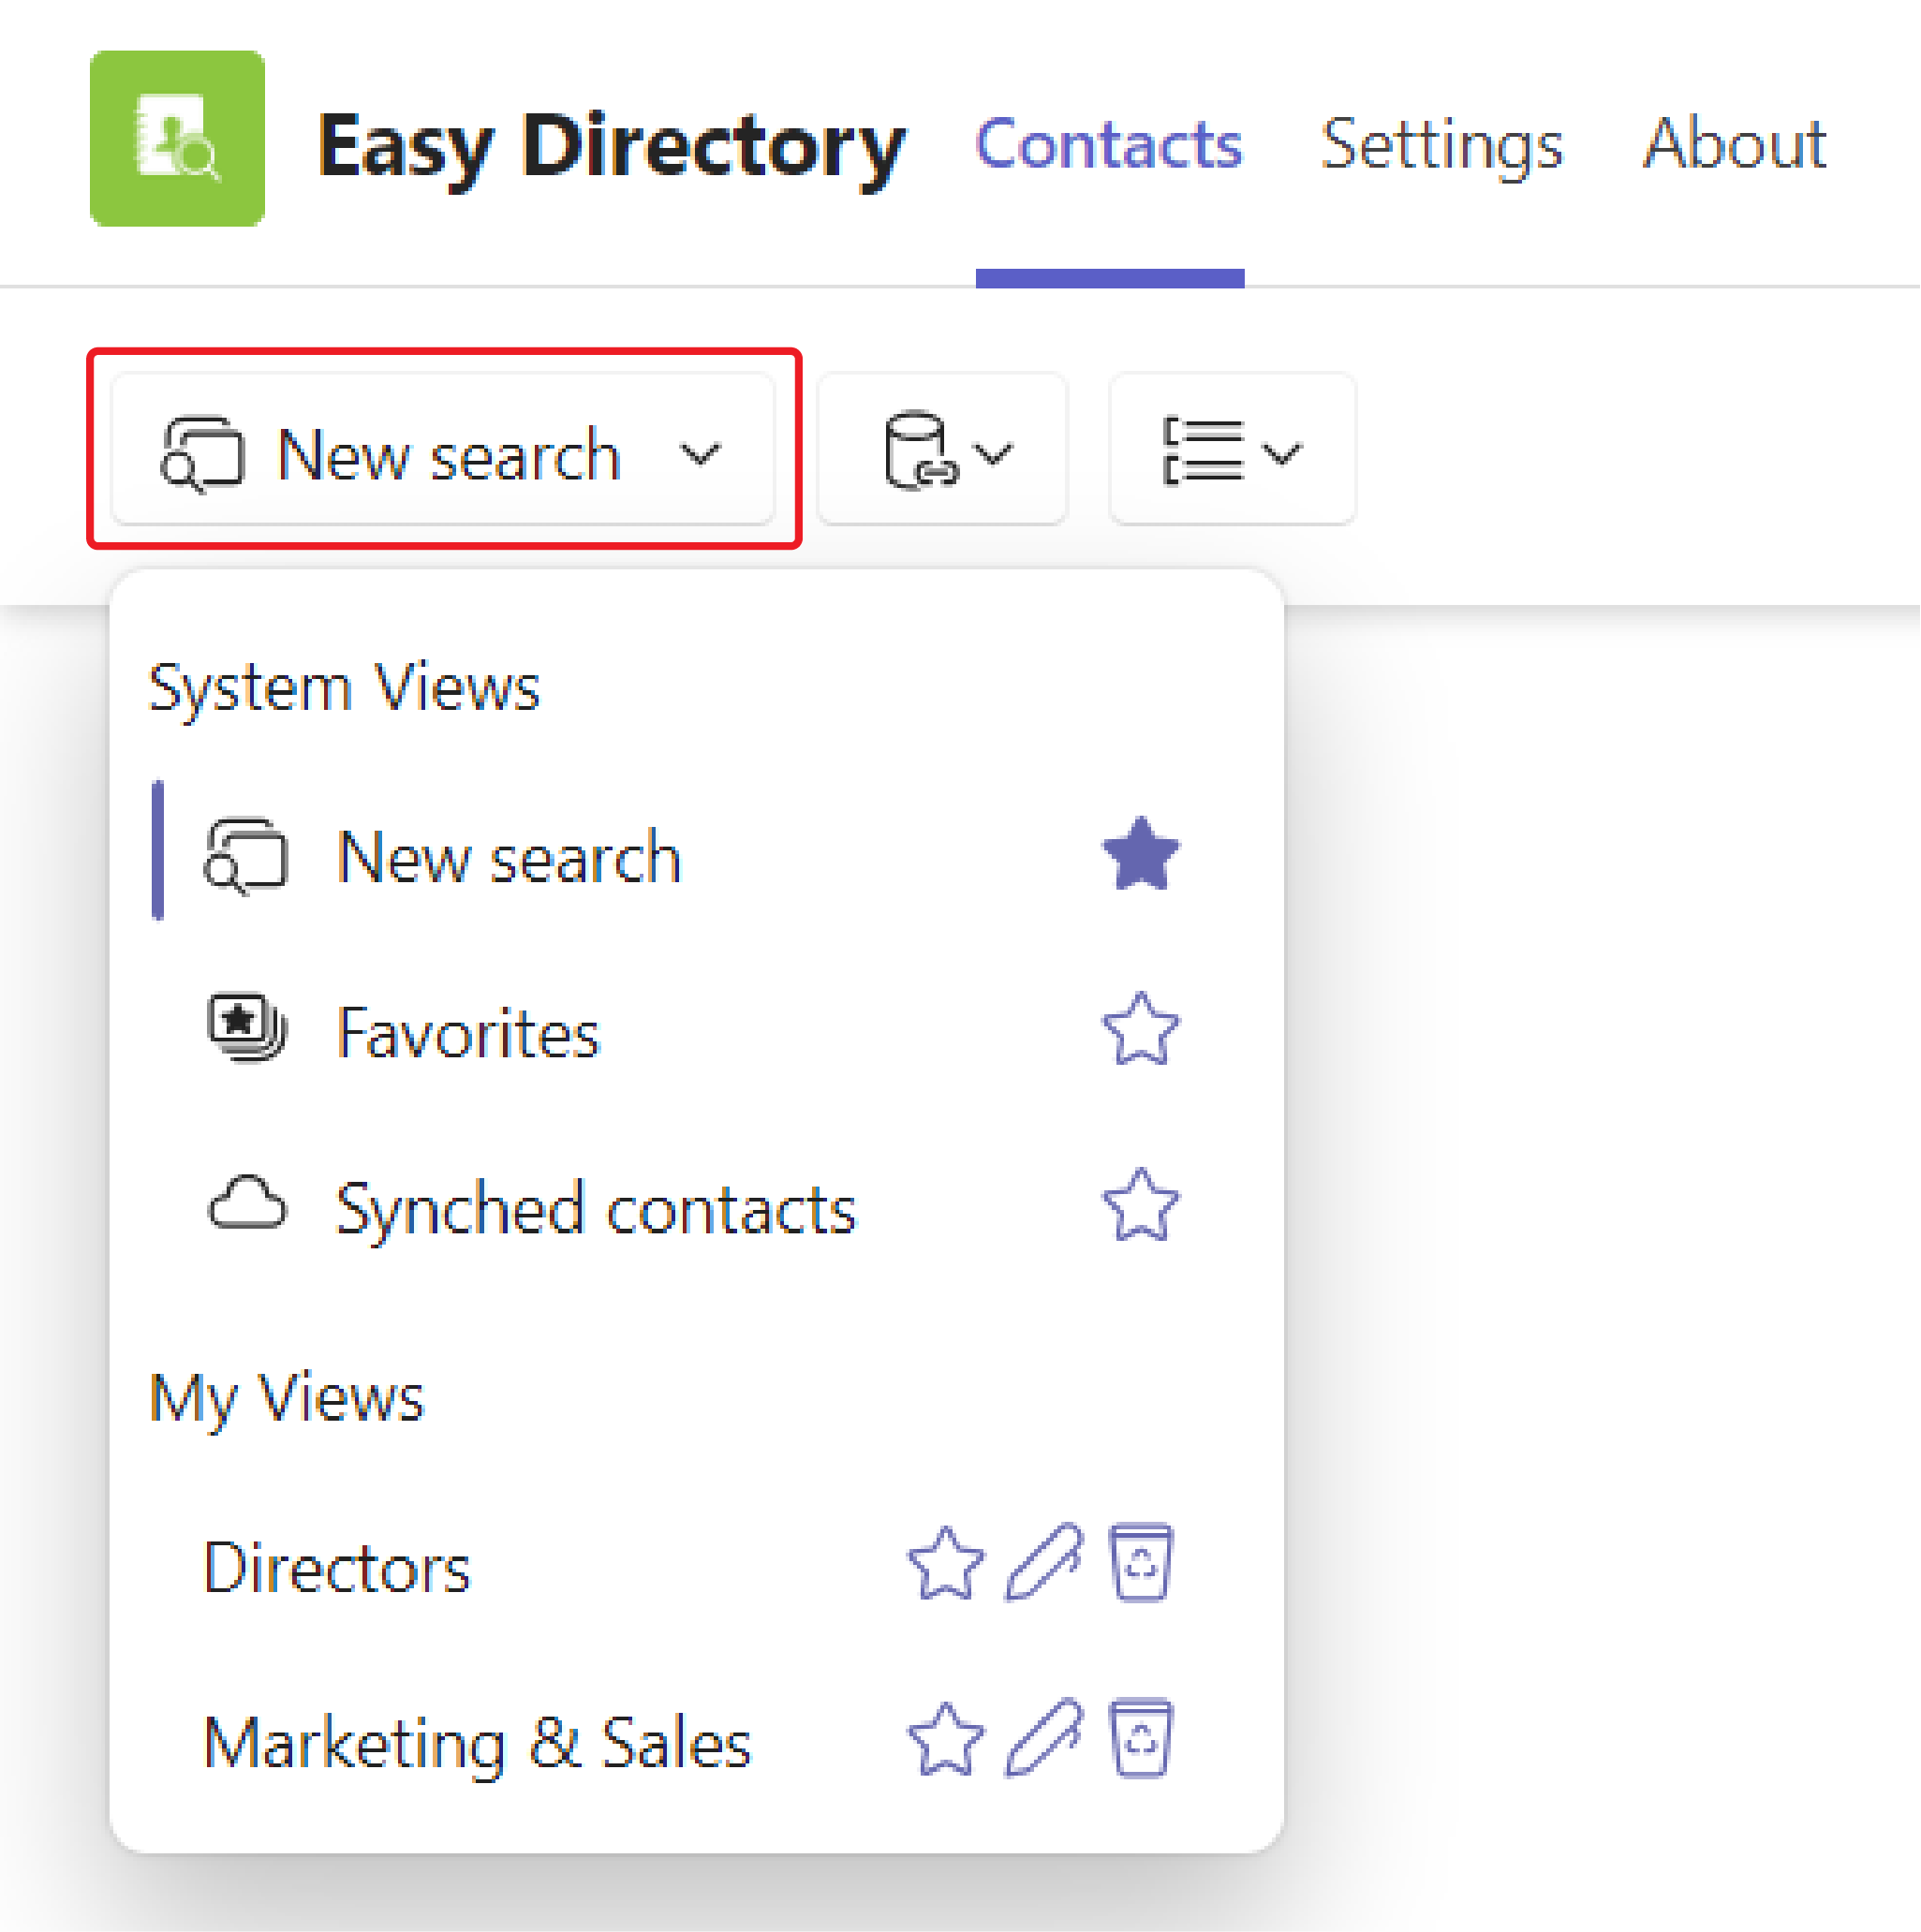Screen dimensions: 1921x1932
Task: Select the Directors view
Action: (336, 1567)
